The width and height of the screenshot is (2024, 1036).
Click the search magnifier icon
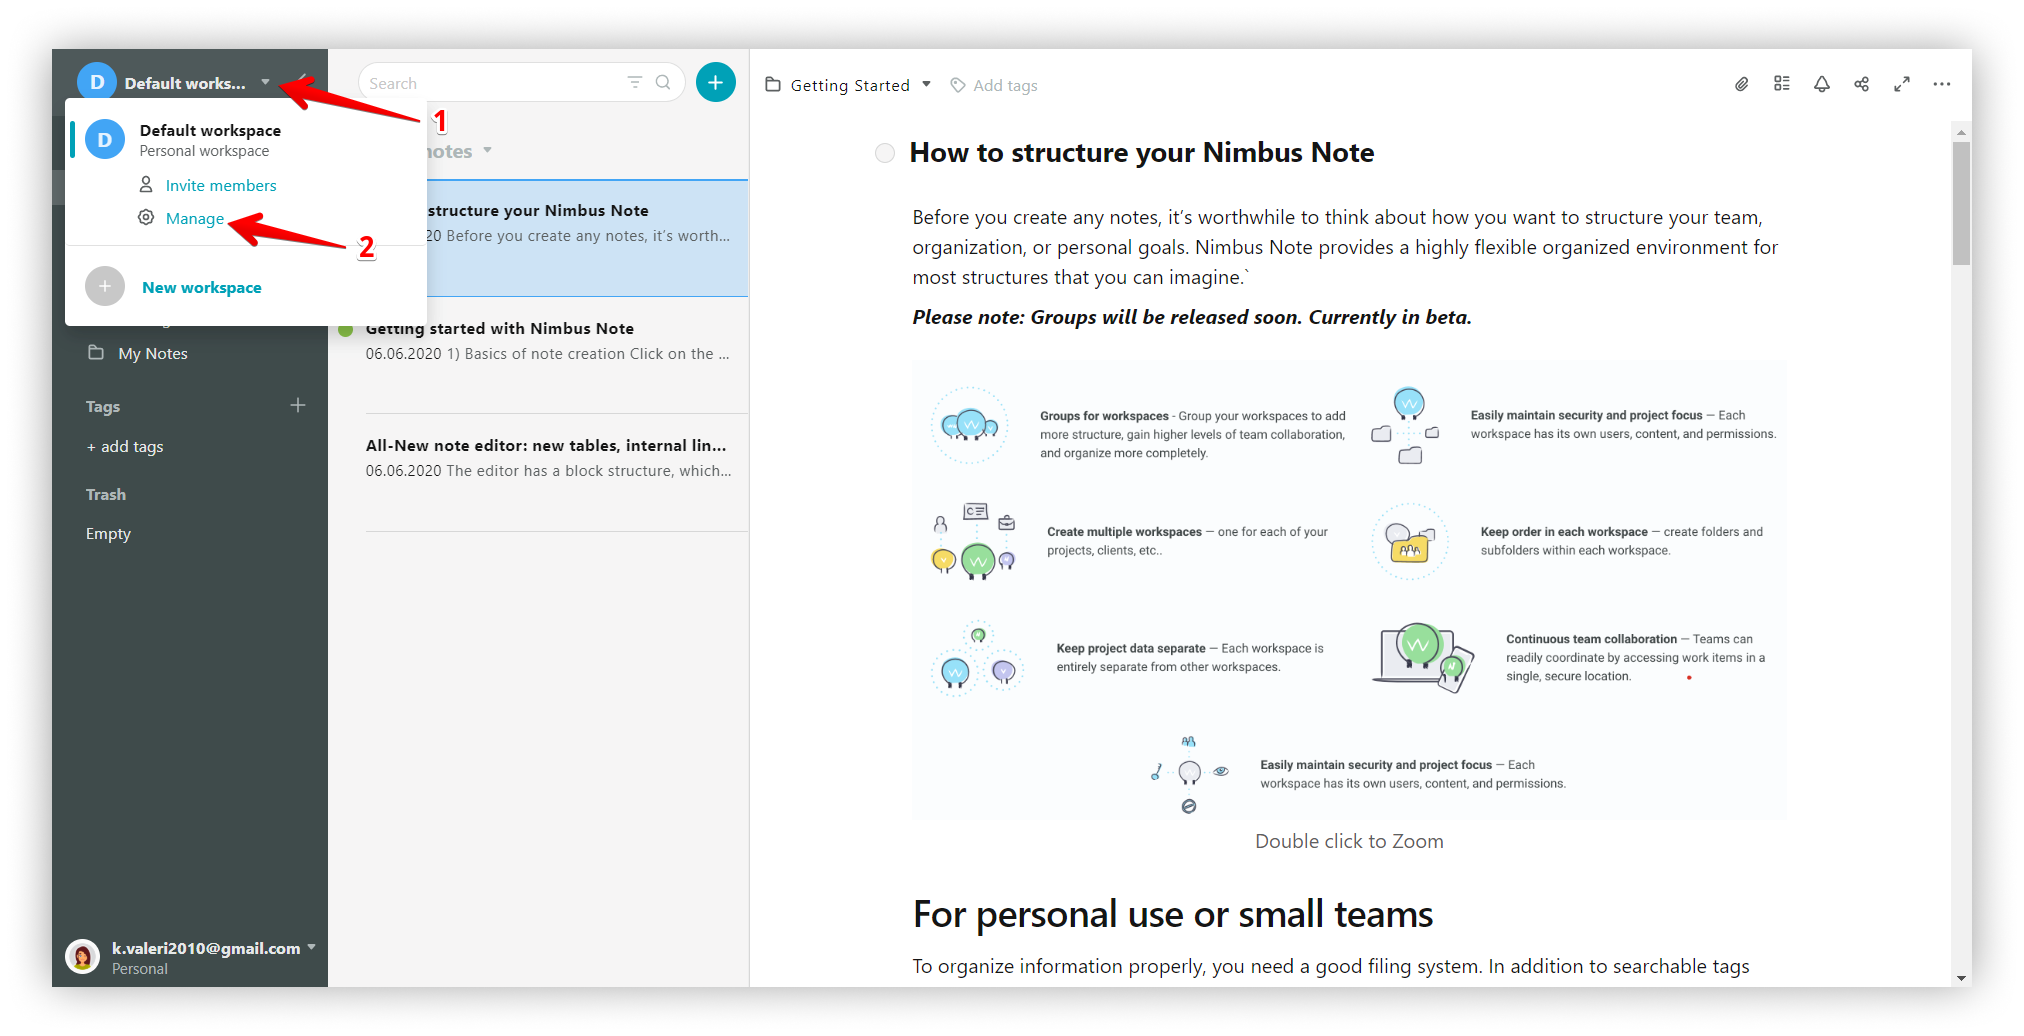pyautogui.click(x=663, y=82)
